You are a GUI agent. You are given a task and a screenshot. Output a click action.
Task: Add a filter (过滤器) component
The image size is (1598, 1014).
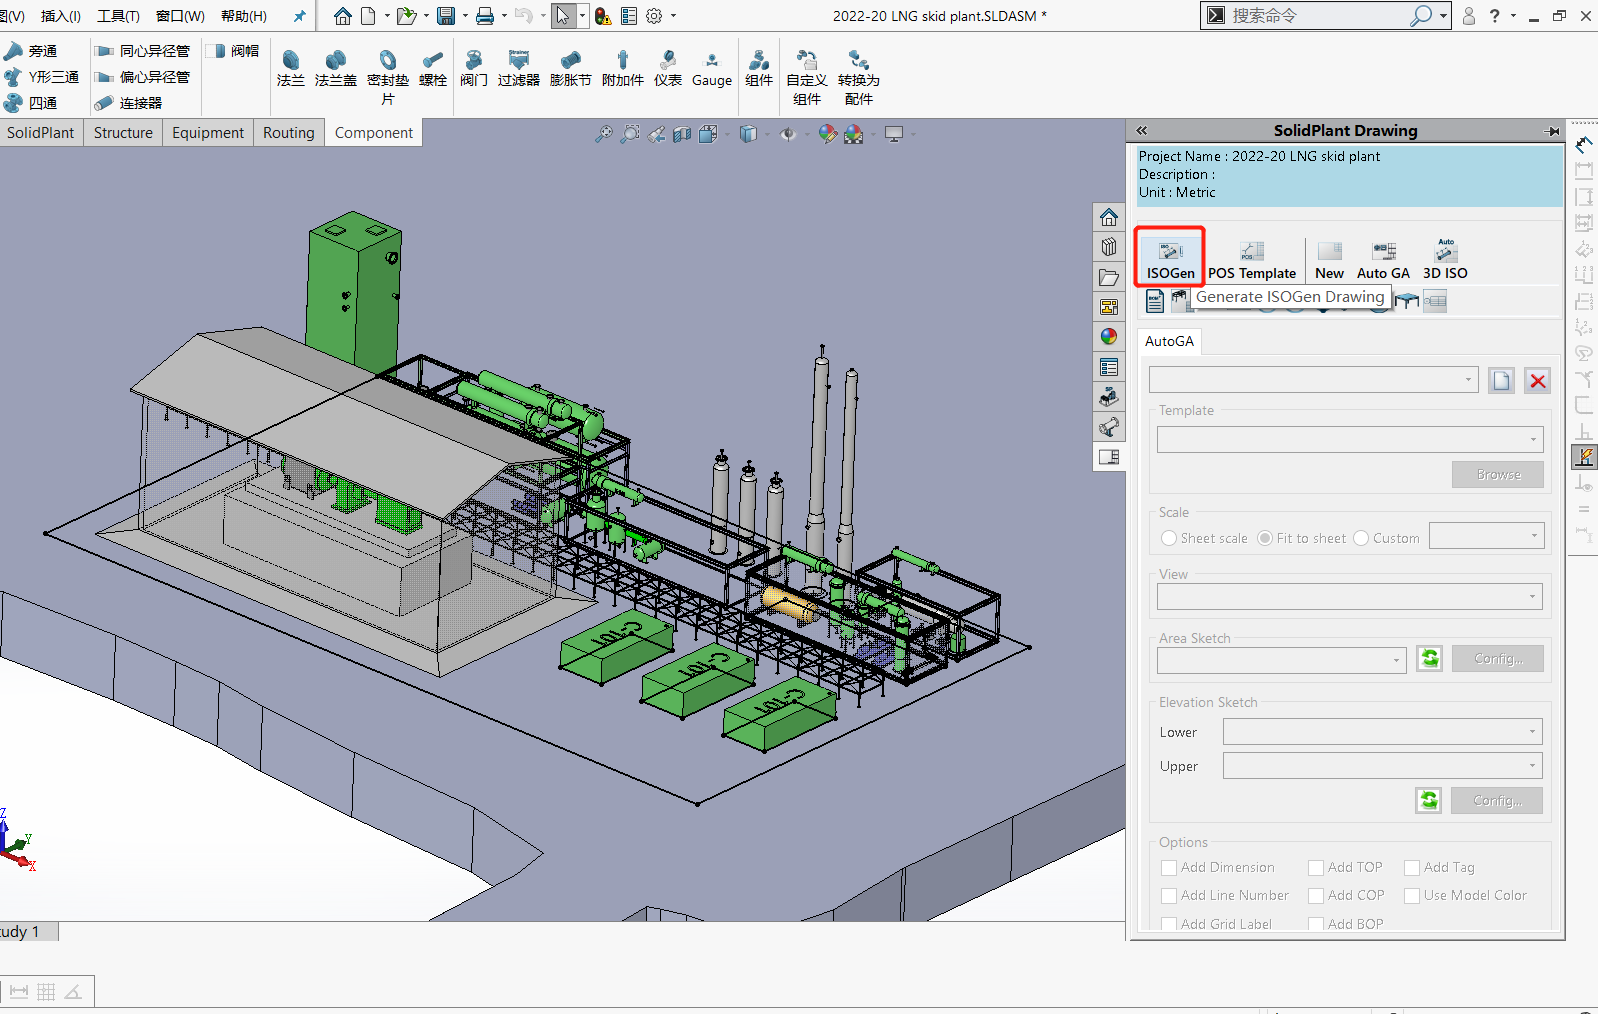tap(518, 68)
